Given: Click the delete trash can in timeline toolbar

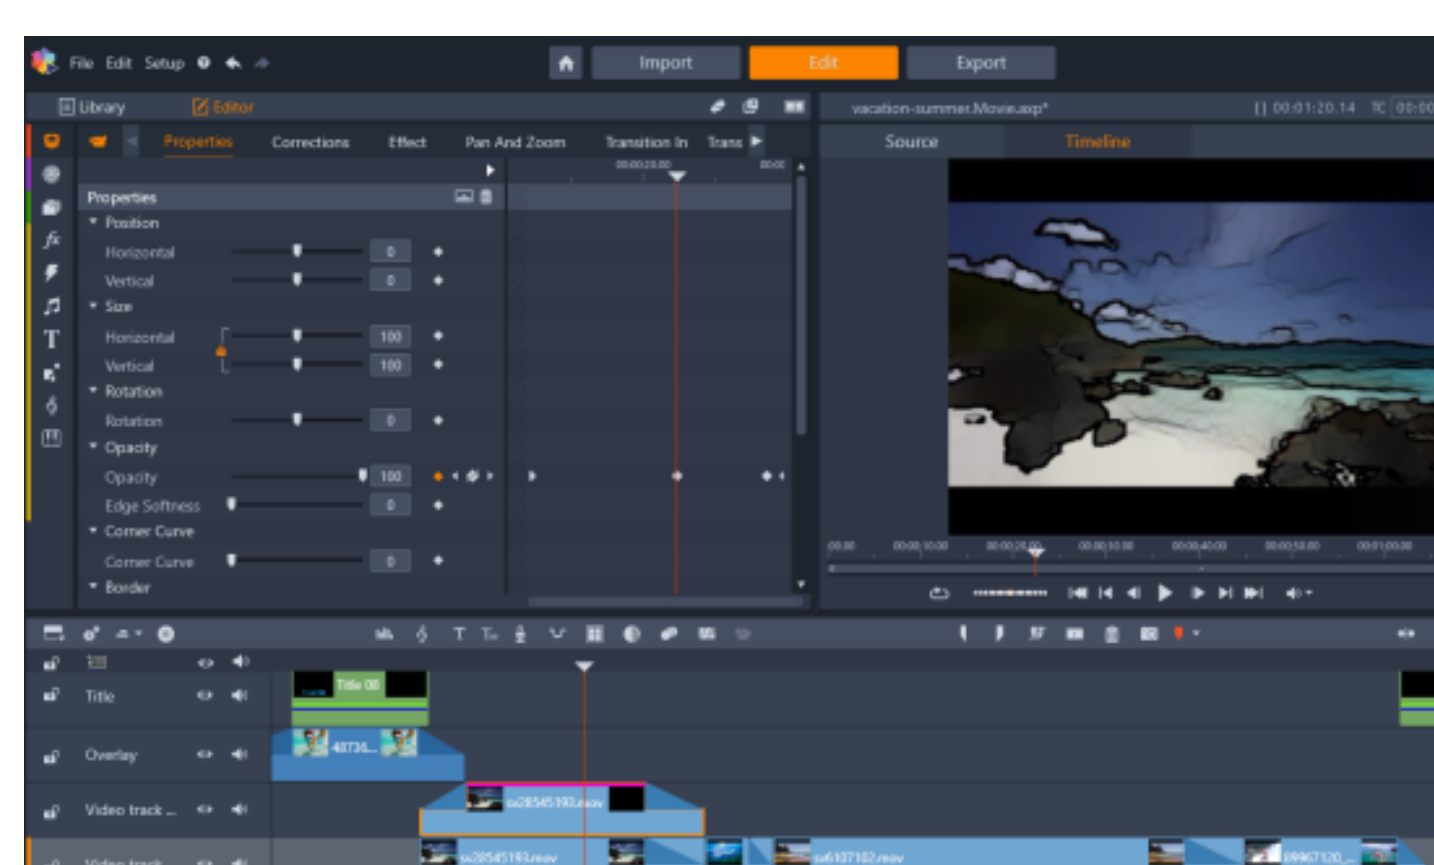Looking at the screenshot, I should 1112,633.
